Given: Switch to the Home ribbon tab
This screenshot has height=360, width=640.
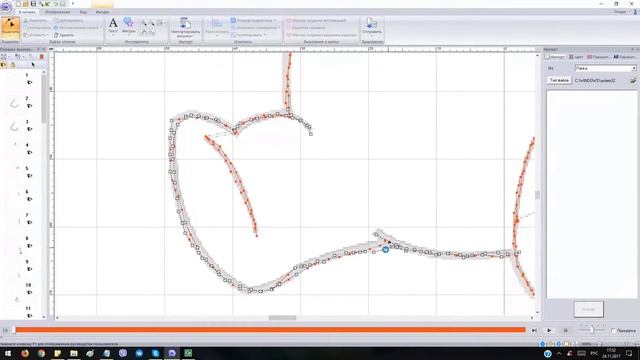Looking at the screenshot, I should [27, 12].
